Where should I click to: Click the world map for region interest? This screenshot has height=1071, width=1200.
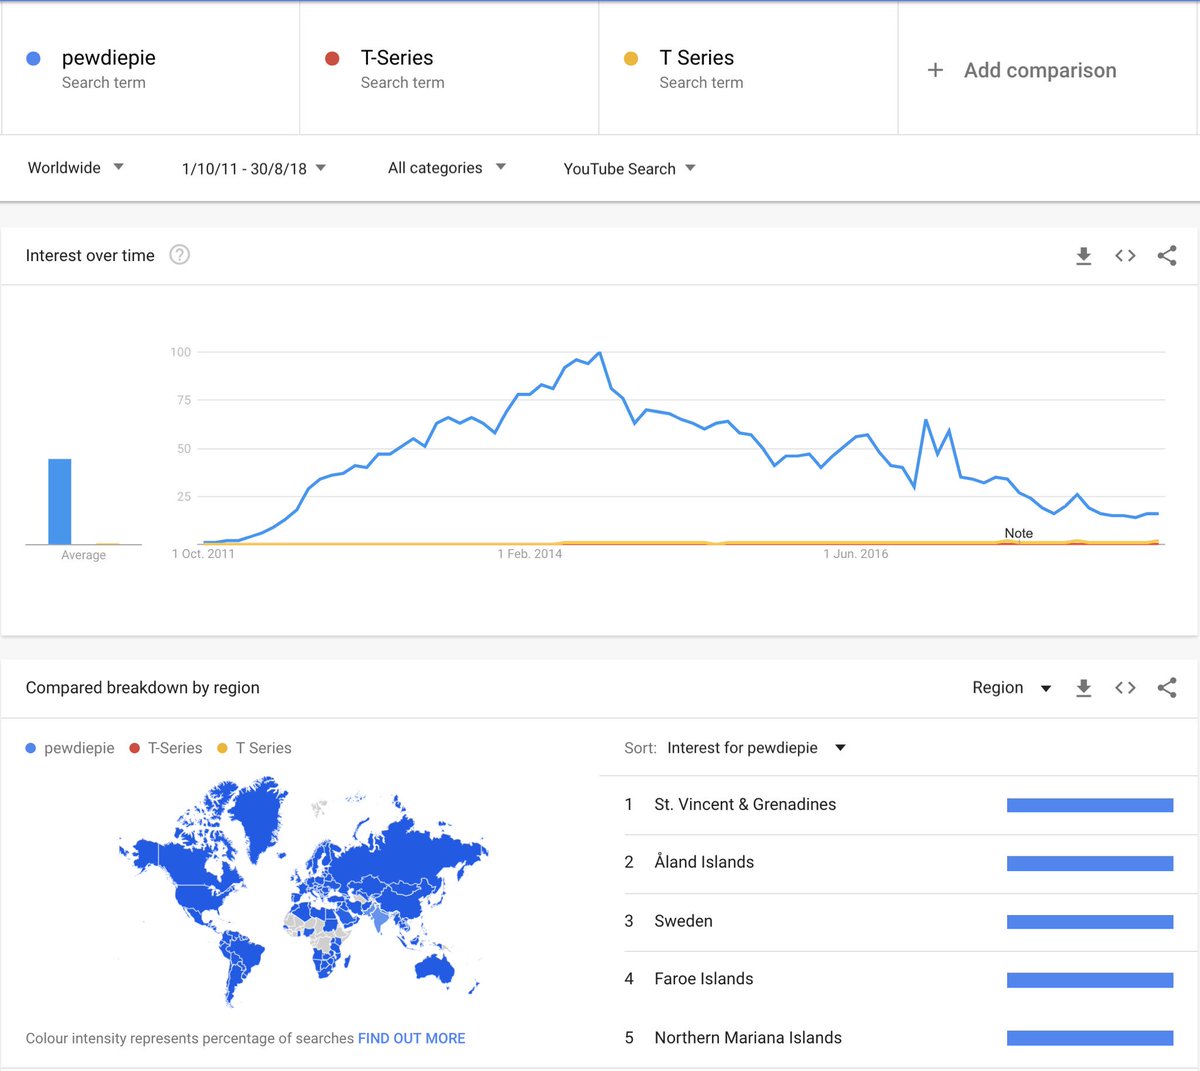click(x=303, y=892)
